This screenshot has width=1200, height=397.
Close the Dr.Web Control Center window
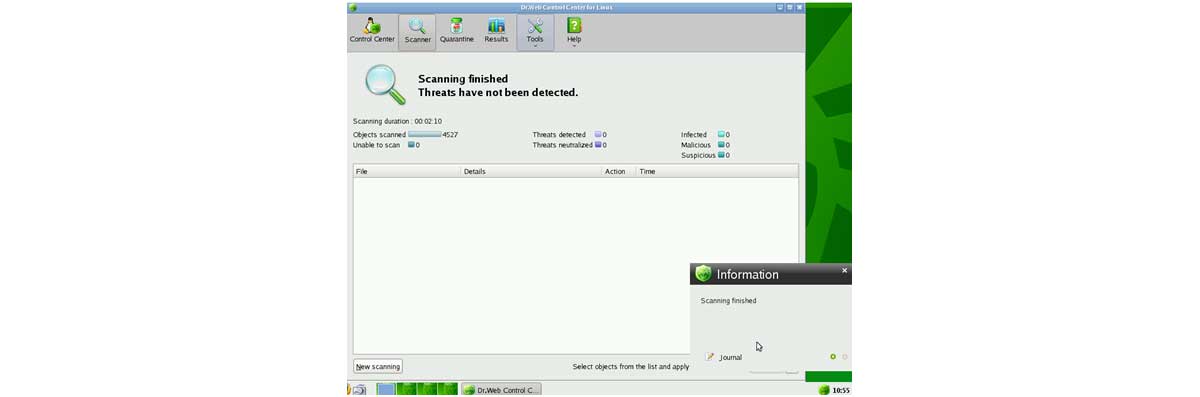click(800, 6)
